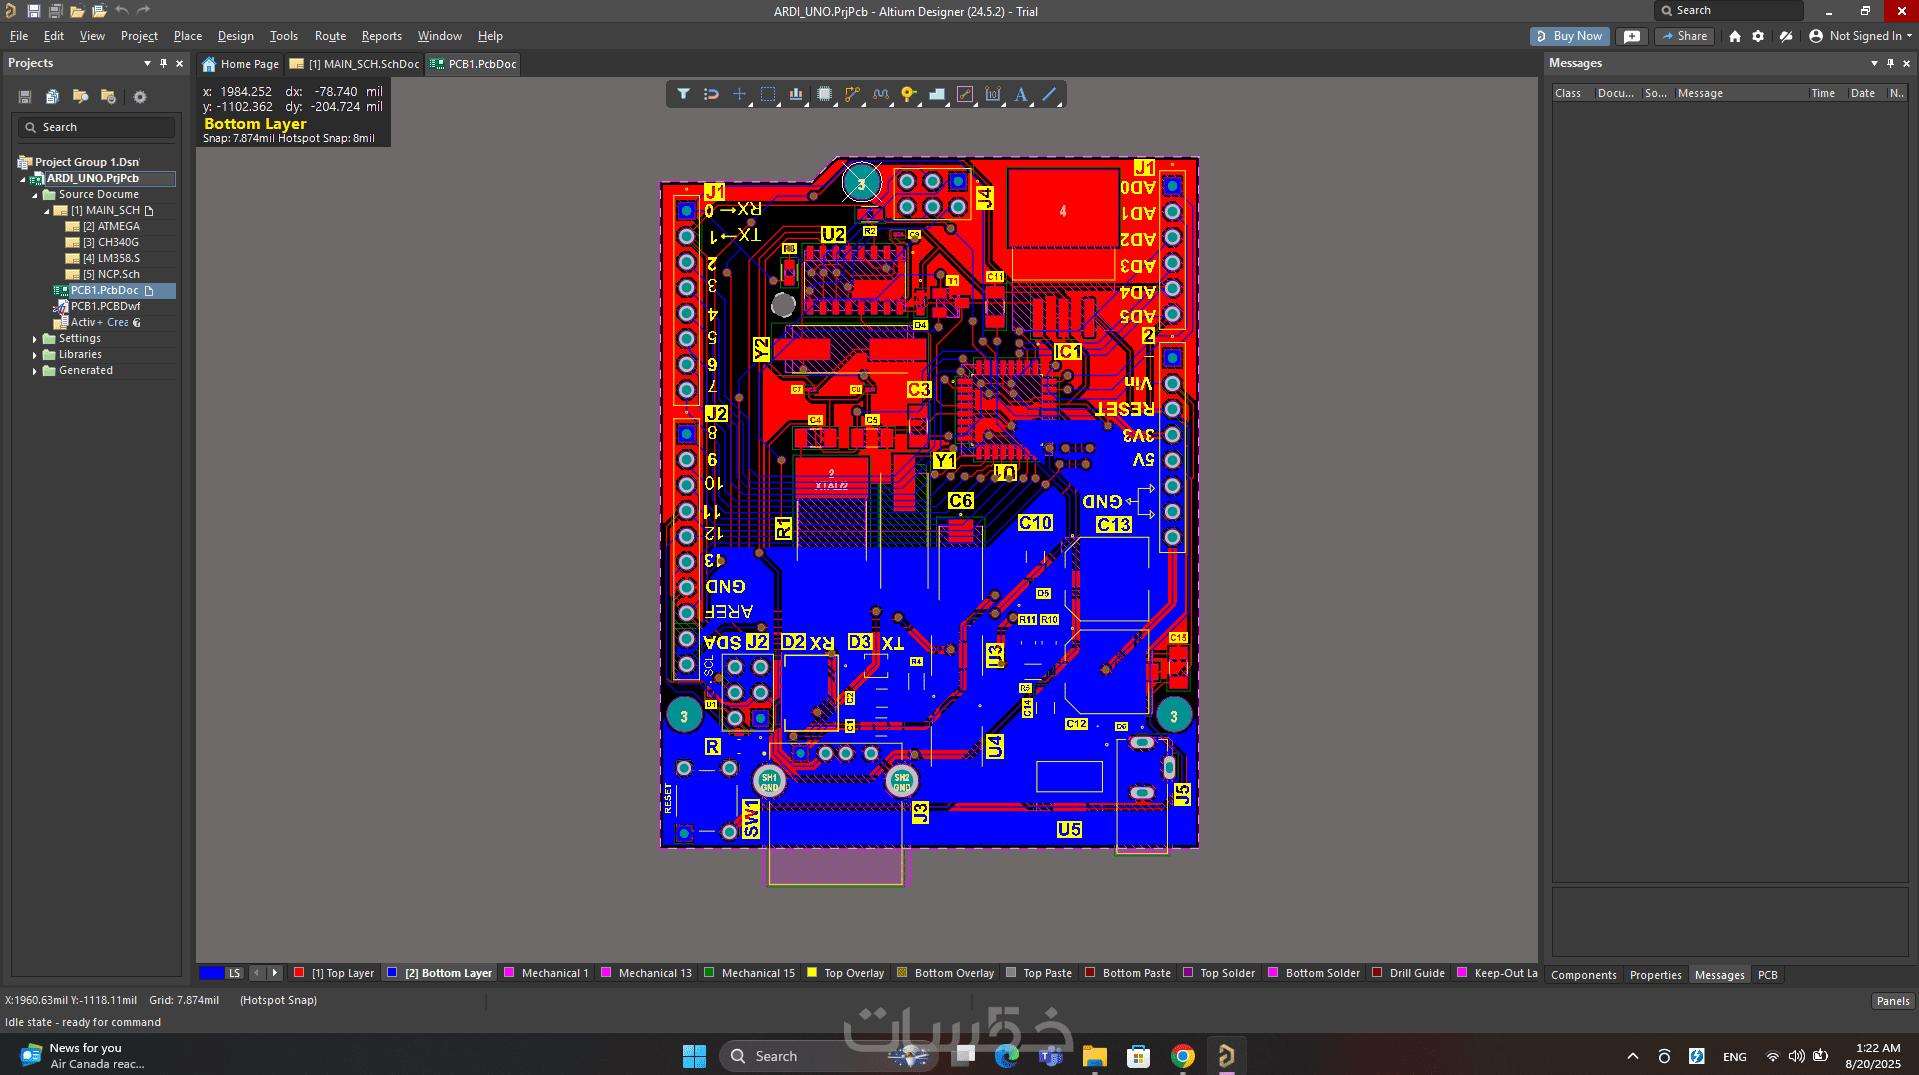Screen dimensions: 1919x1075
Task: Activate the interactive routing tool
Action: pos(852,94)
